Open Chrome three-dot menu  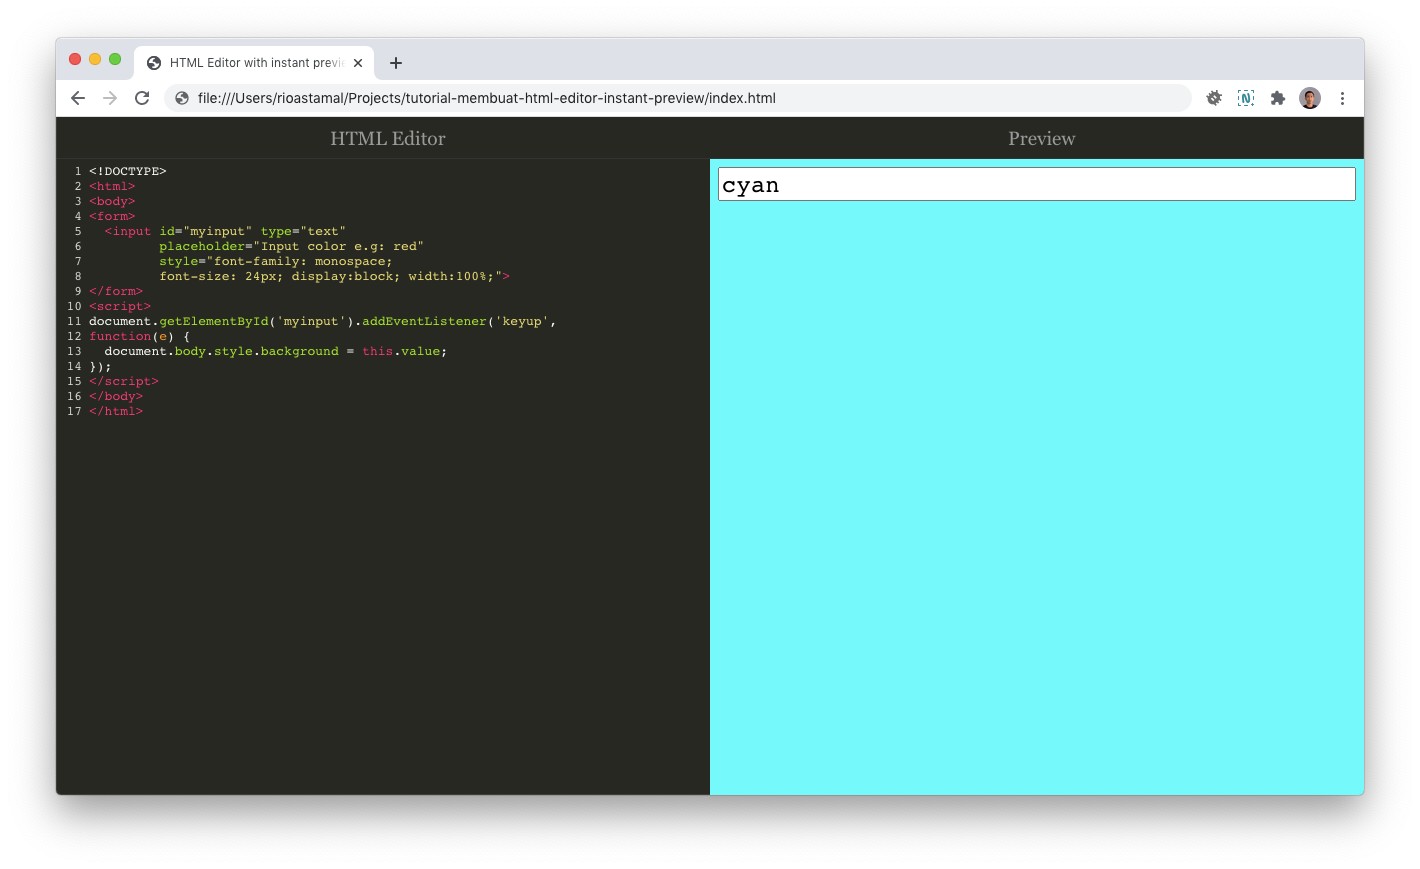(x=1342, y=98)
